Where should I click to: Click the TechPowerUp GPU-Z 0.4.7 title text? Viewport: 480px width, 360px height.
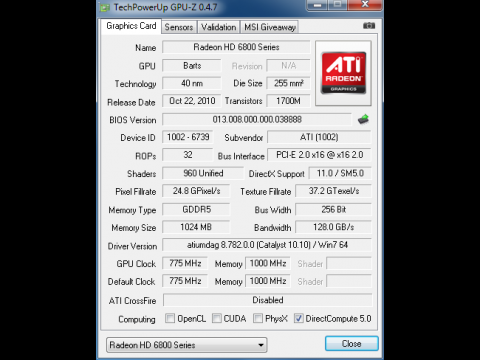[x=165, y=7]
